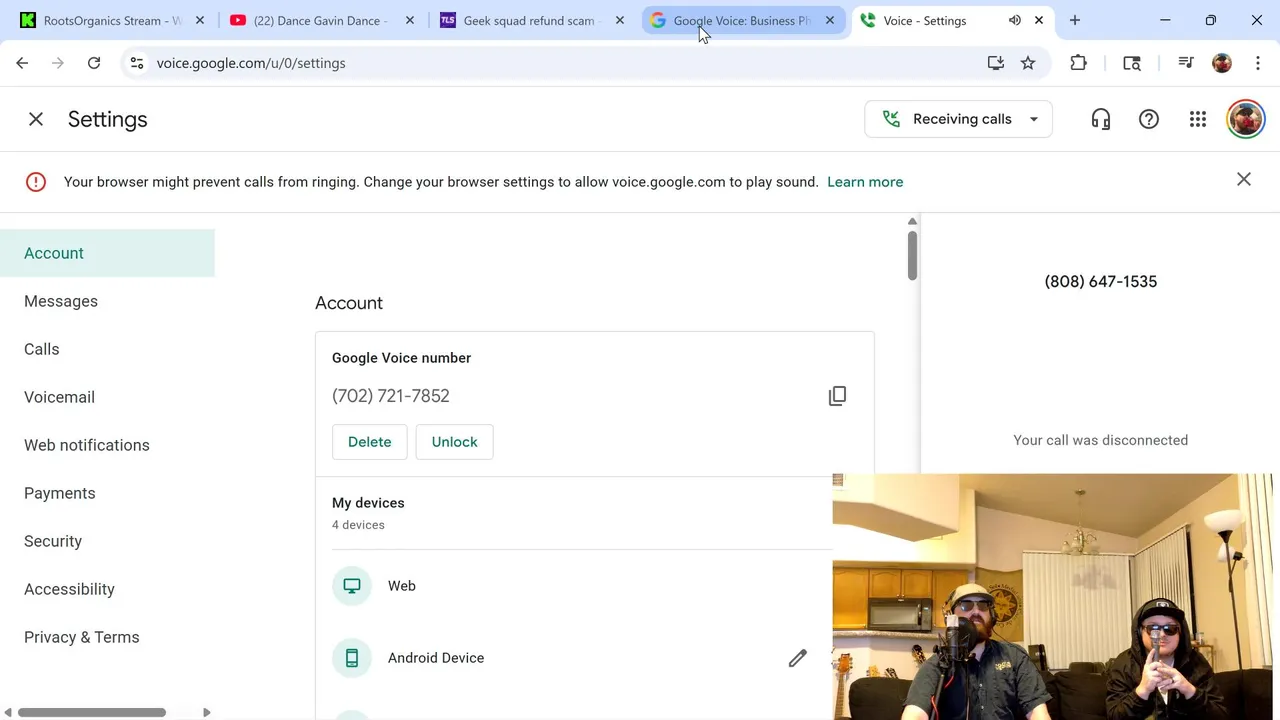Open the audio headset settings icon
The height and width of the screenshot is (720, 1280).
coord(1101,119)
